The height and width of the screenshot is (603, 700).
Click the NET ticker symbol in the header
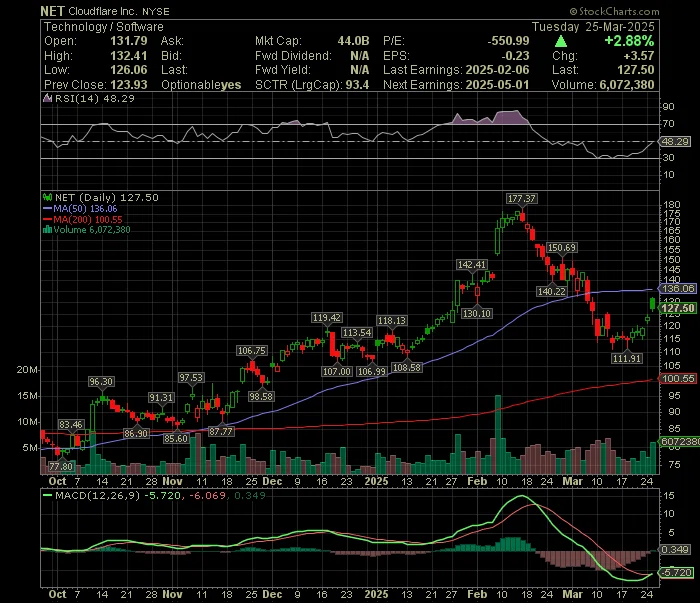[x=52, y=11]
